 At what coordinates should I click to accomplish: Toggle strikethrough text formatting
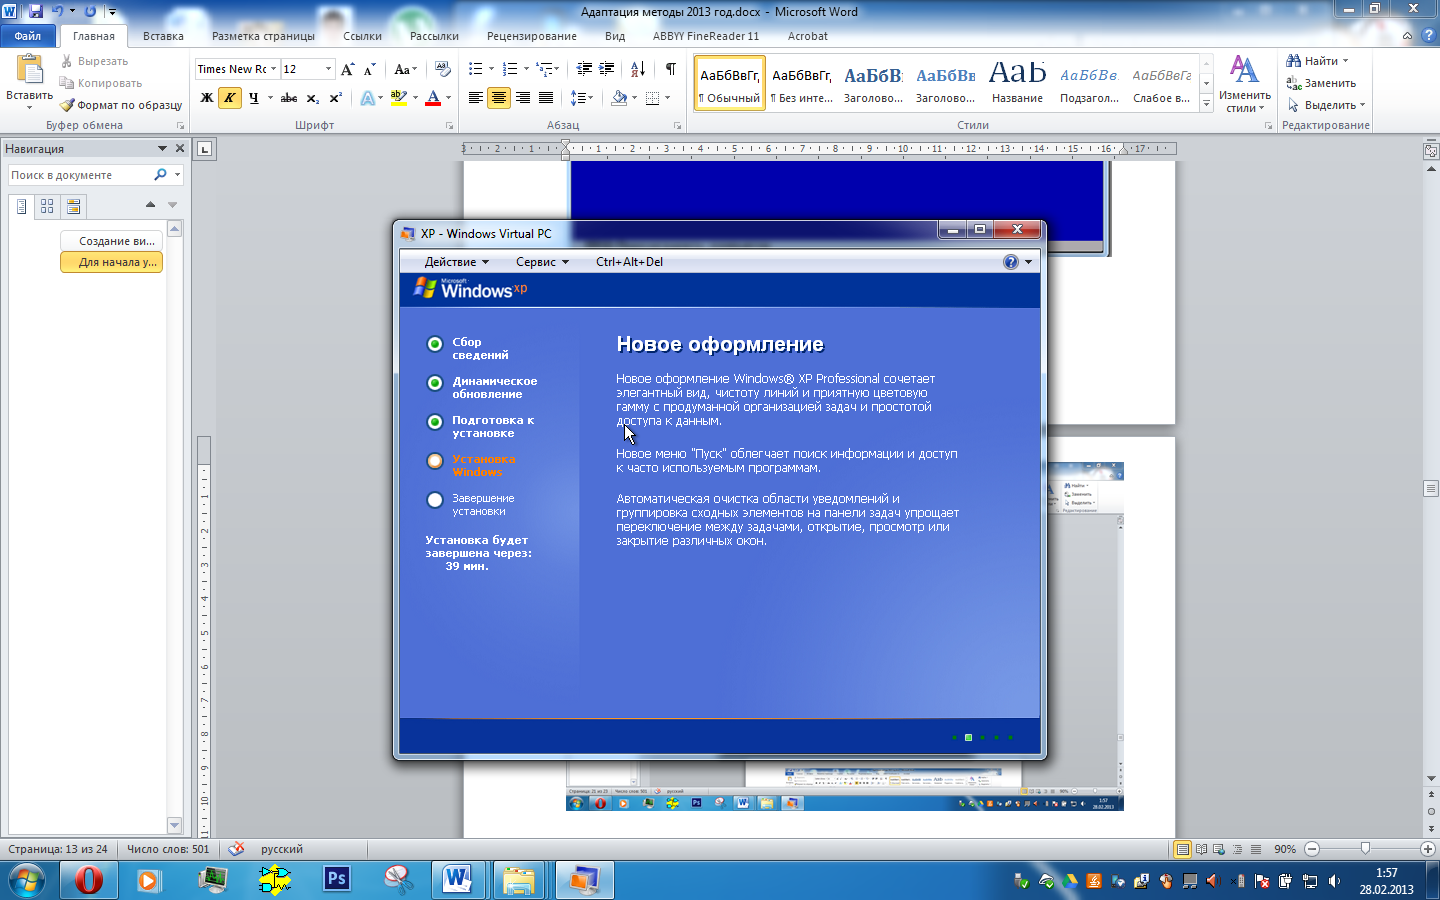click(289, 98)
